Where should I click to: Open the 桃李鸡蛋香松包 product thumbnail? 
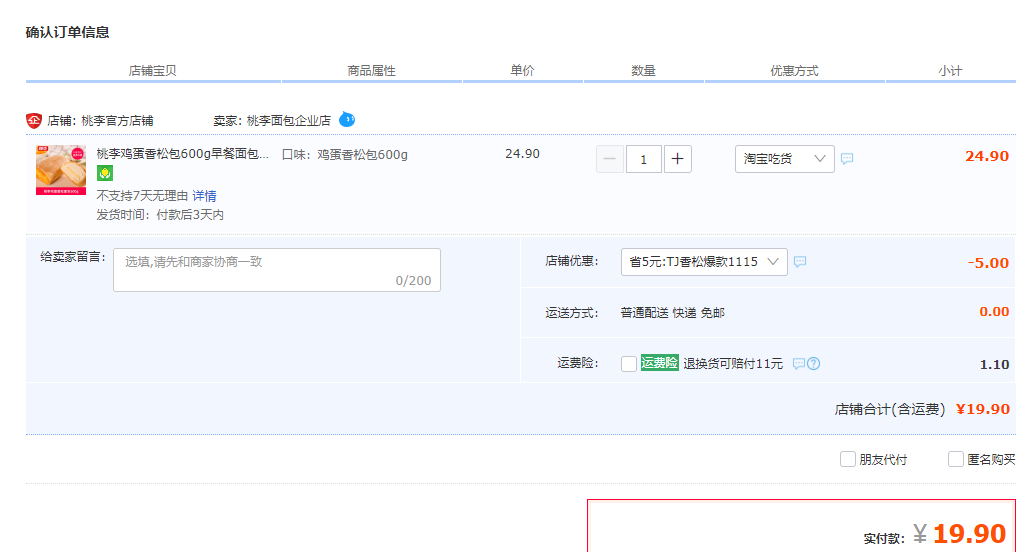pyautogui.click(x=61, y=170)
